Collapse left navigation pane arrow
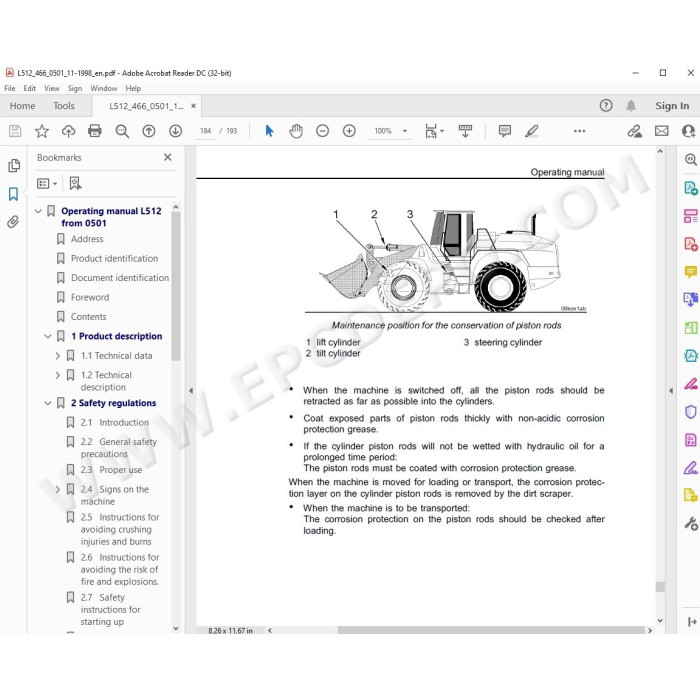 coord(191,391)
